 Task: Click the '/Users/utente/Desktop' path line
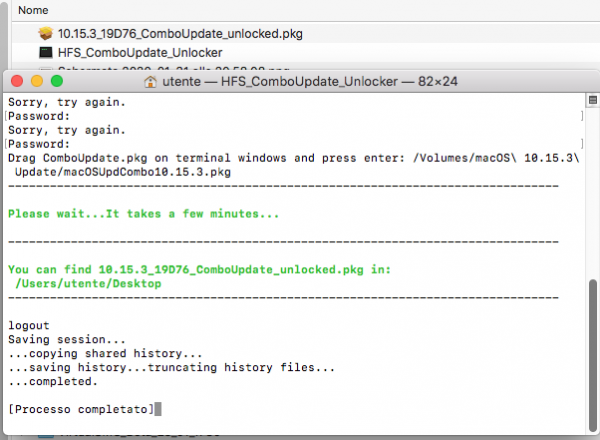88,284
